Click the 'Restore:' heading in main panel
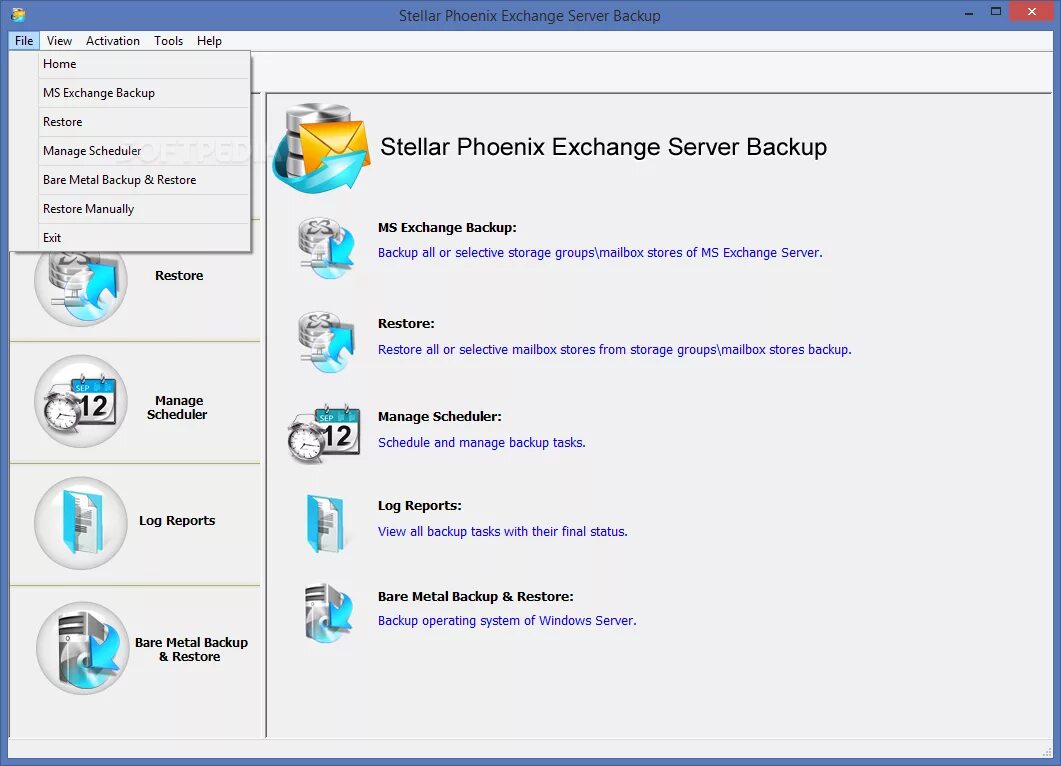 coord(406,323)
